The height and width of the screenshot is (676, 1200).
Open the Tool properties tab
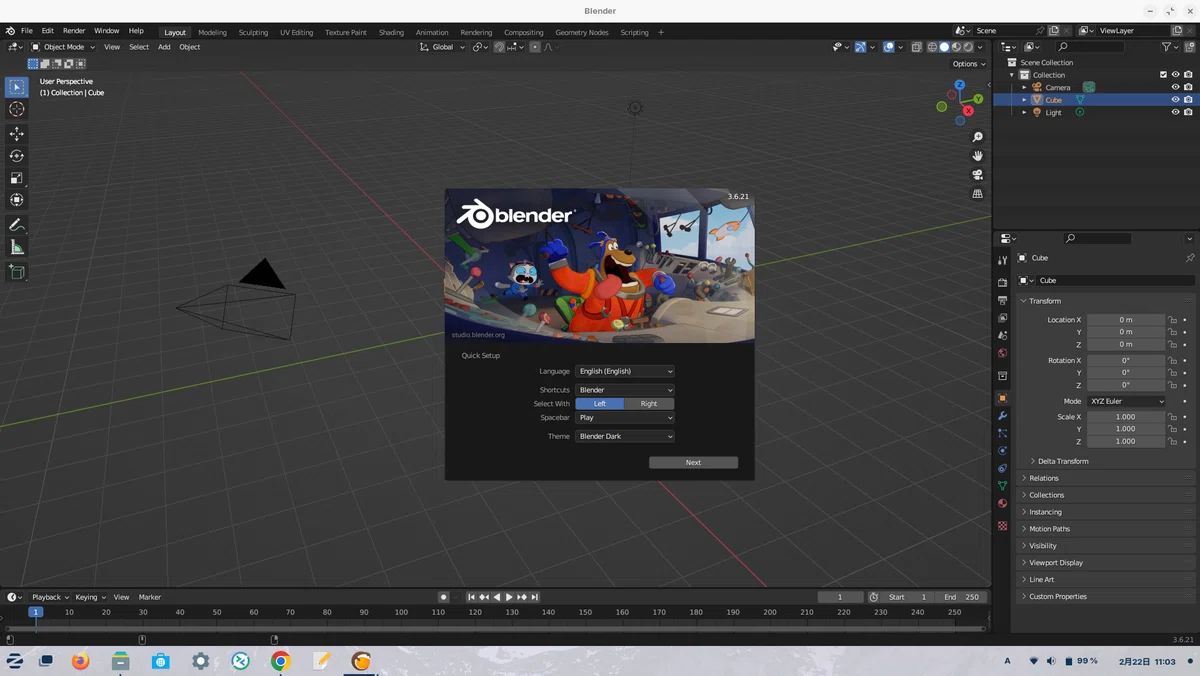coord(1002,260)
